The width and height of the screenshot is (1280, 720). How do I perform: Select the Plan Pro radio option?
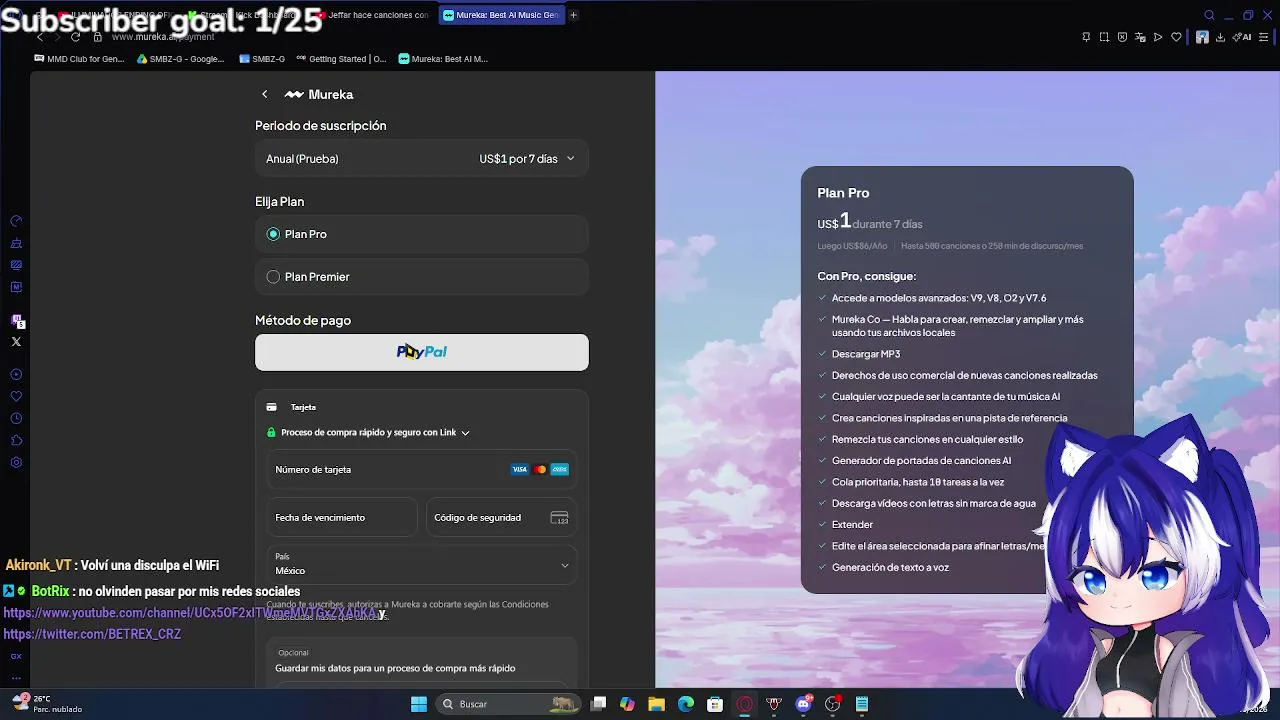273,234
